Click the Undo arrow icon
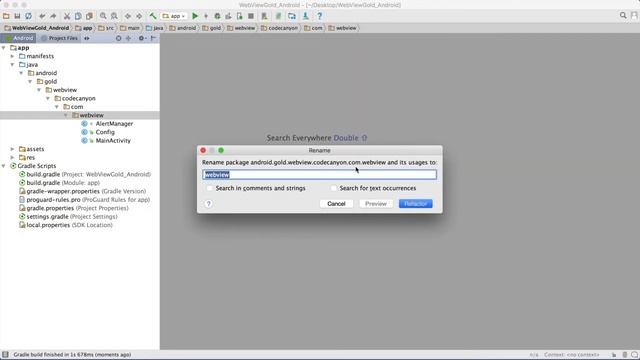Screen dimensions: 640x360 click(x=42, y=16)
